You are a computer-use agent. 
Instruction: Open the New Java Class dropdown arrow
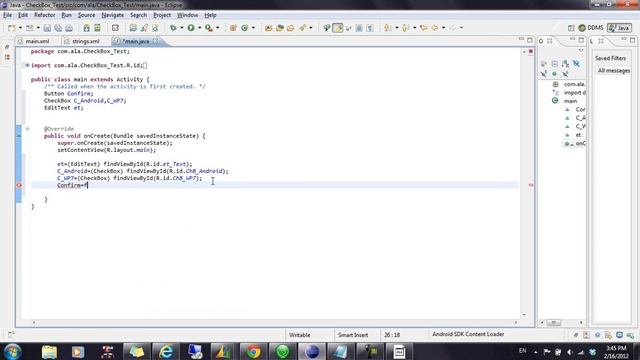click(253, 28)
